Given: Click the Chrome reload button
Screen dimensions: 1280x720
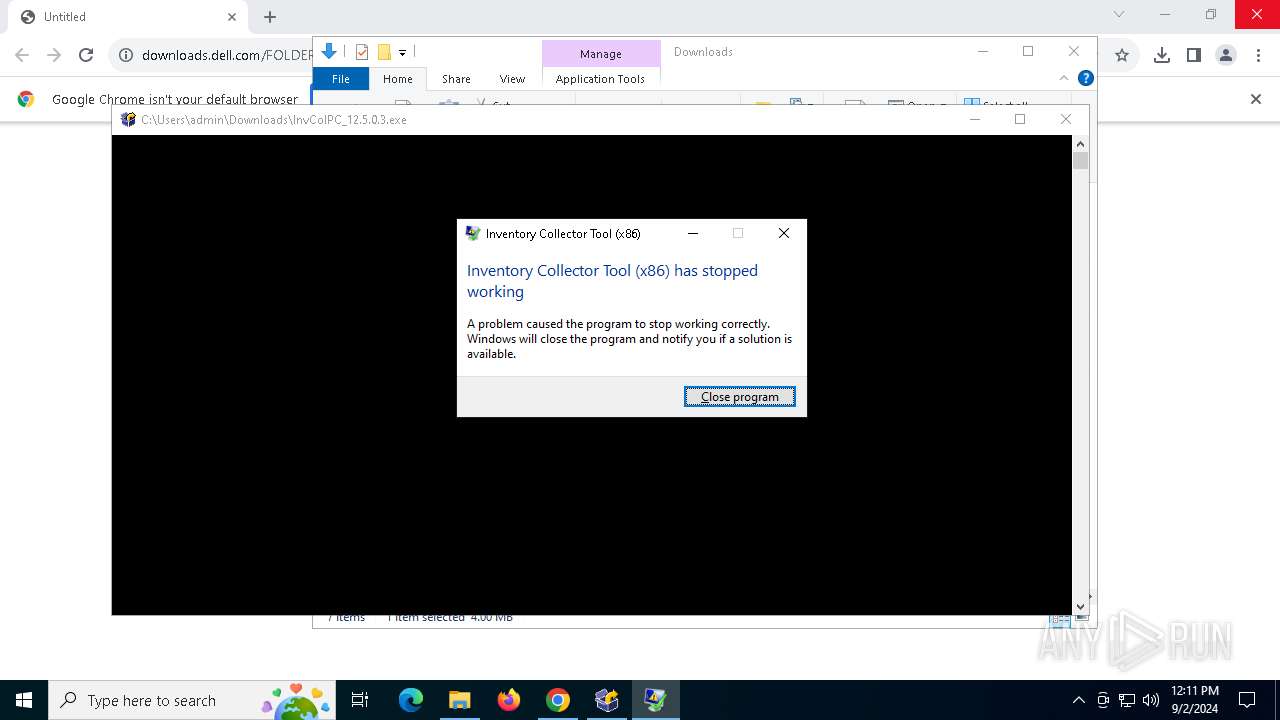Looking at the screenshot, I should [86, 55].
